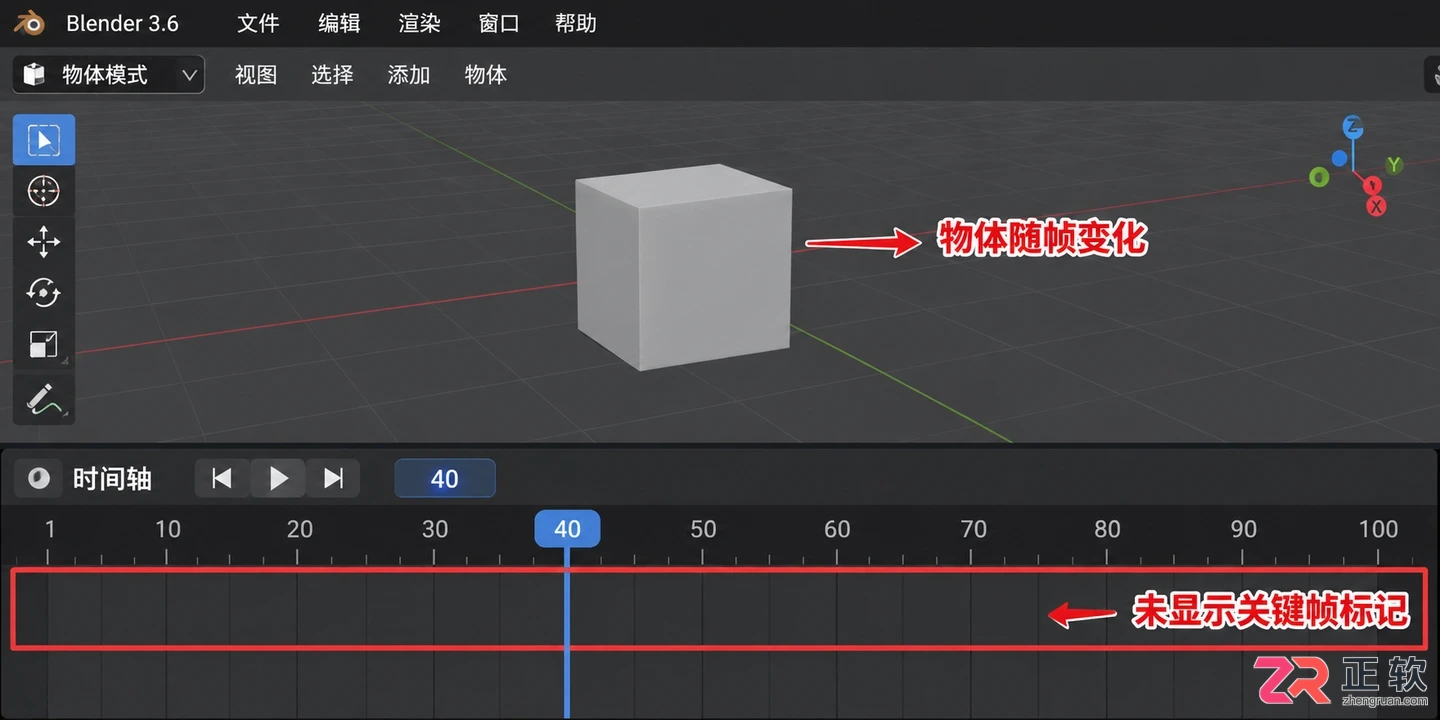Image resolution: width=1440 pixels, height=720 pixels.
Task: Click frame 1 on the timeline ruler
Action: (x=50, y=529)
